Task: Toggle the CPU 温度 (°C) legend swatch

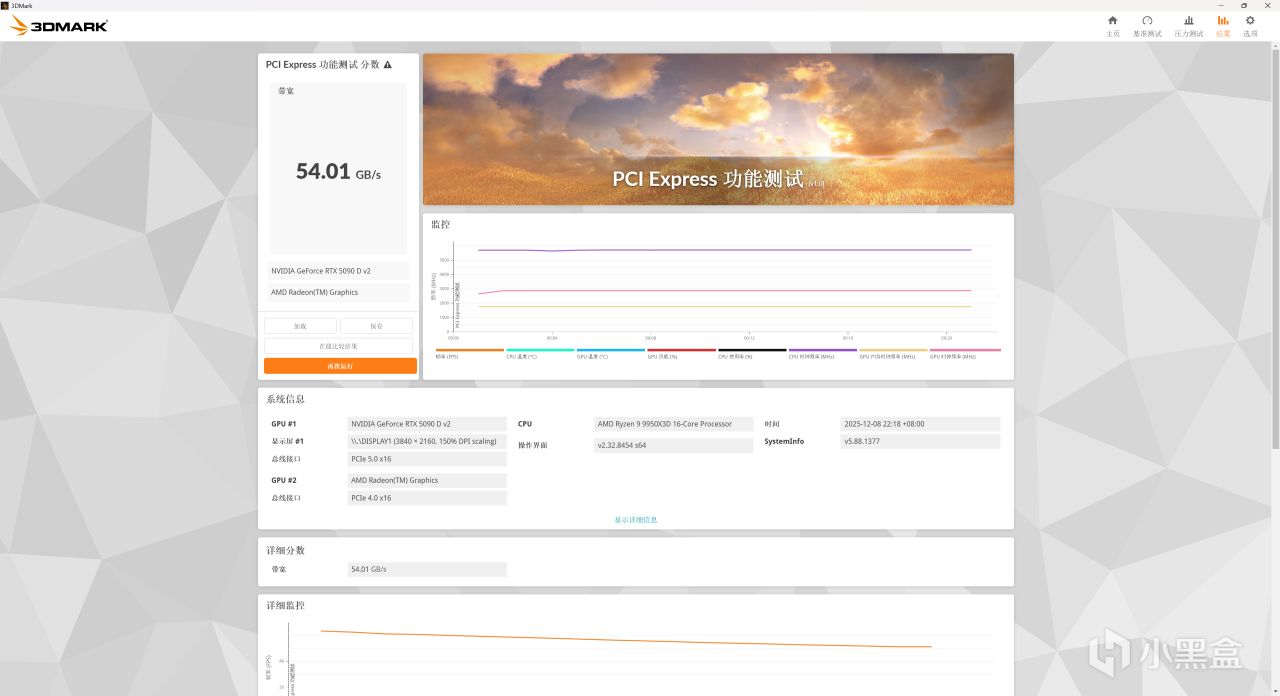Action: pyautogui.click(x=540, y=350)
